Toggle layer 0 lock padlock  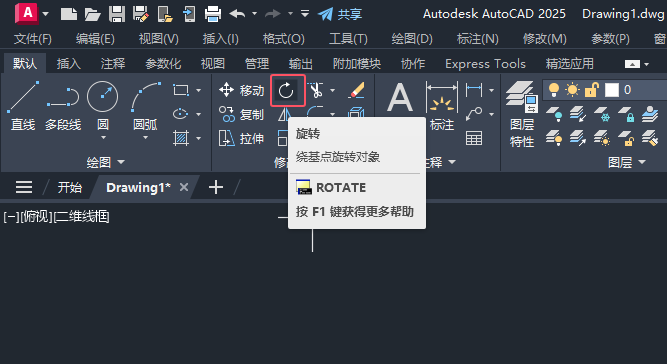pyautogui.click(x=591, y=90)
